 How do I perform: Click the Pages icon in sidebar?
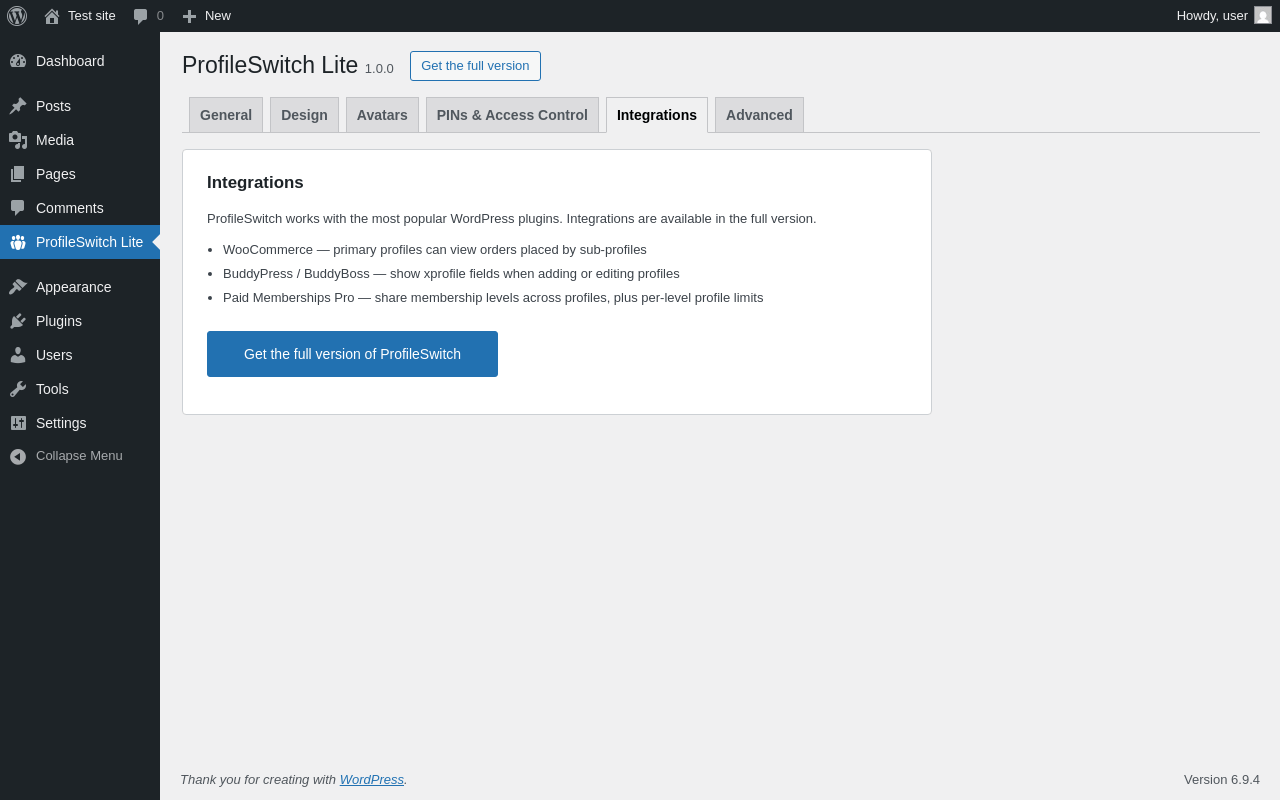pos(18,174)
